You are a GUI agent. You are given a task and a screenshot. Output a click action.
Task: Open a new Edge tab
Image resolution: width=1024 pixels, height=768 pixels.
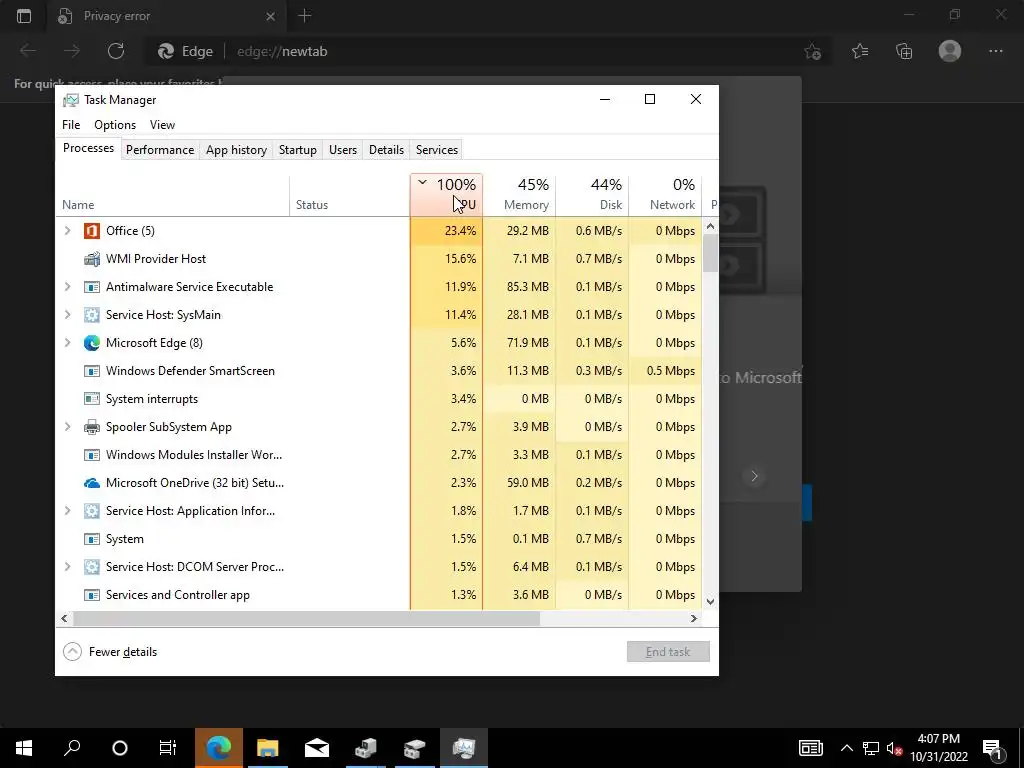click(x=305, y=16)
